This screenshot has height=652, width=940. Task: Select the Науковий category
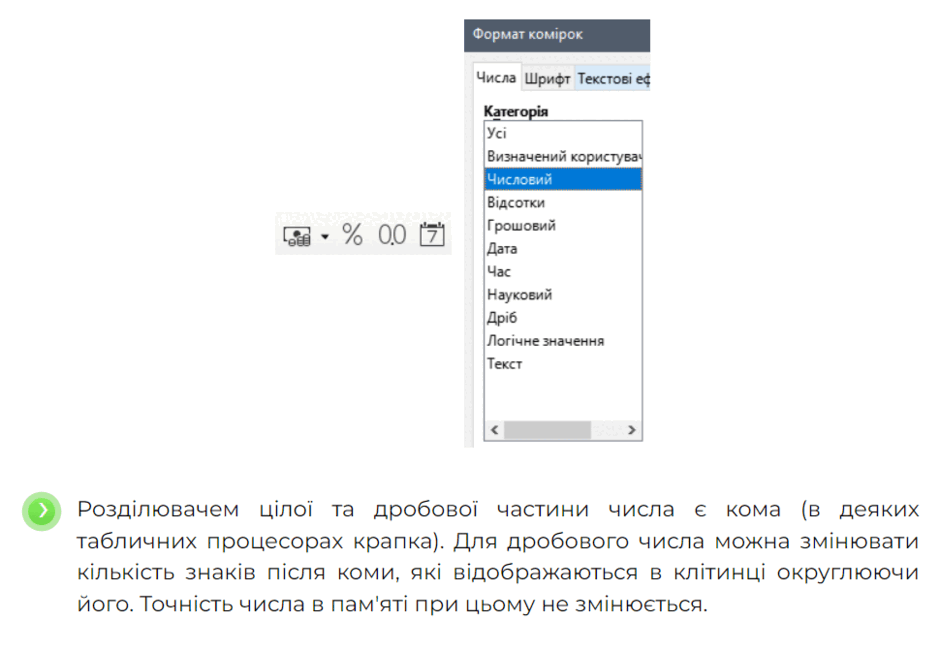(563, 295)
